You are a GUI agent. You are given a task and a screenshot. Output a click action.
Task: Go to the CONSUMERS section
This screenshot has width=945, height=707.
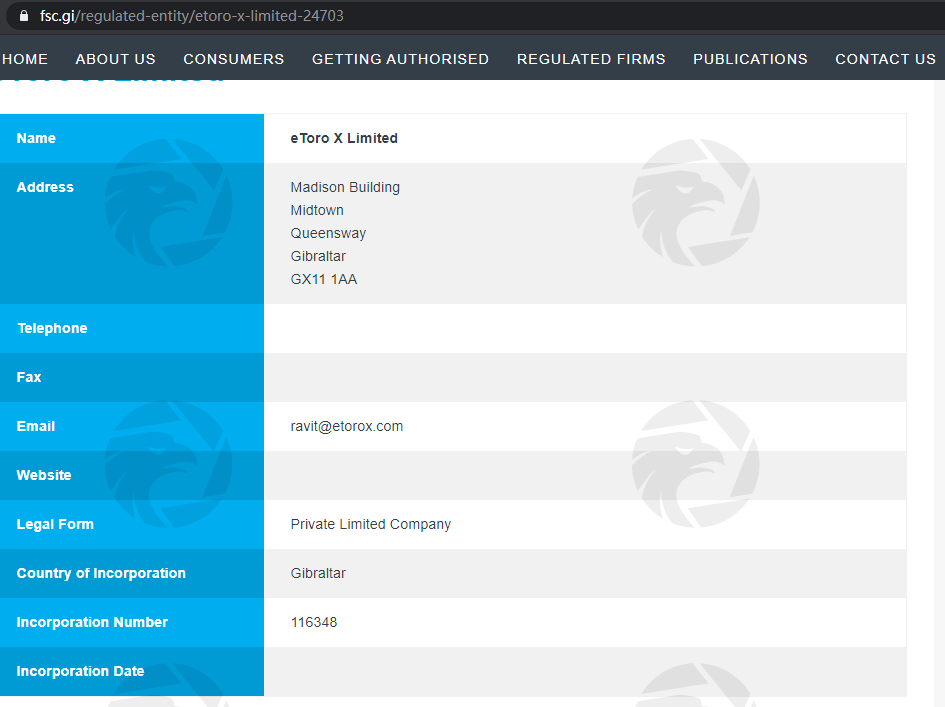(x=233, y=59)
